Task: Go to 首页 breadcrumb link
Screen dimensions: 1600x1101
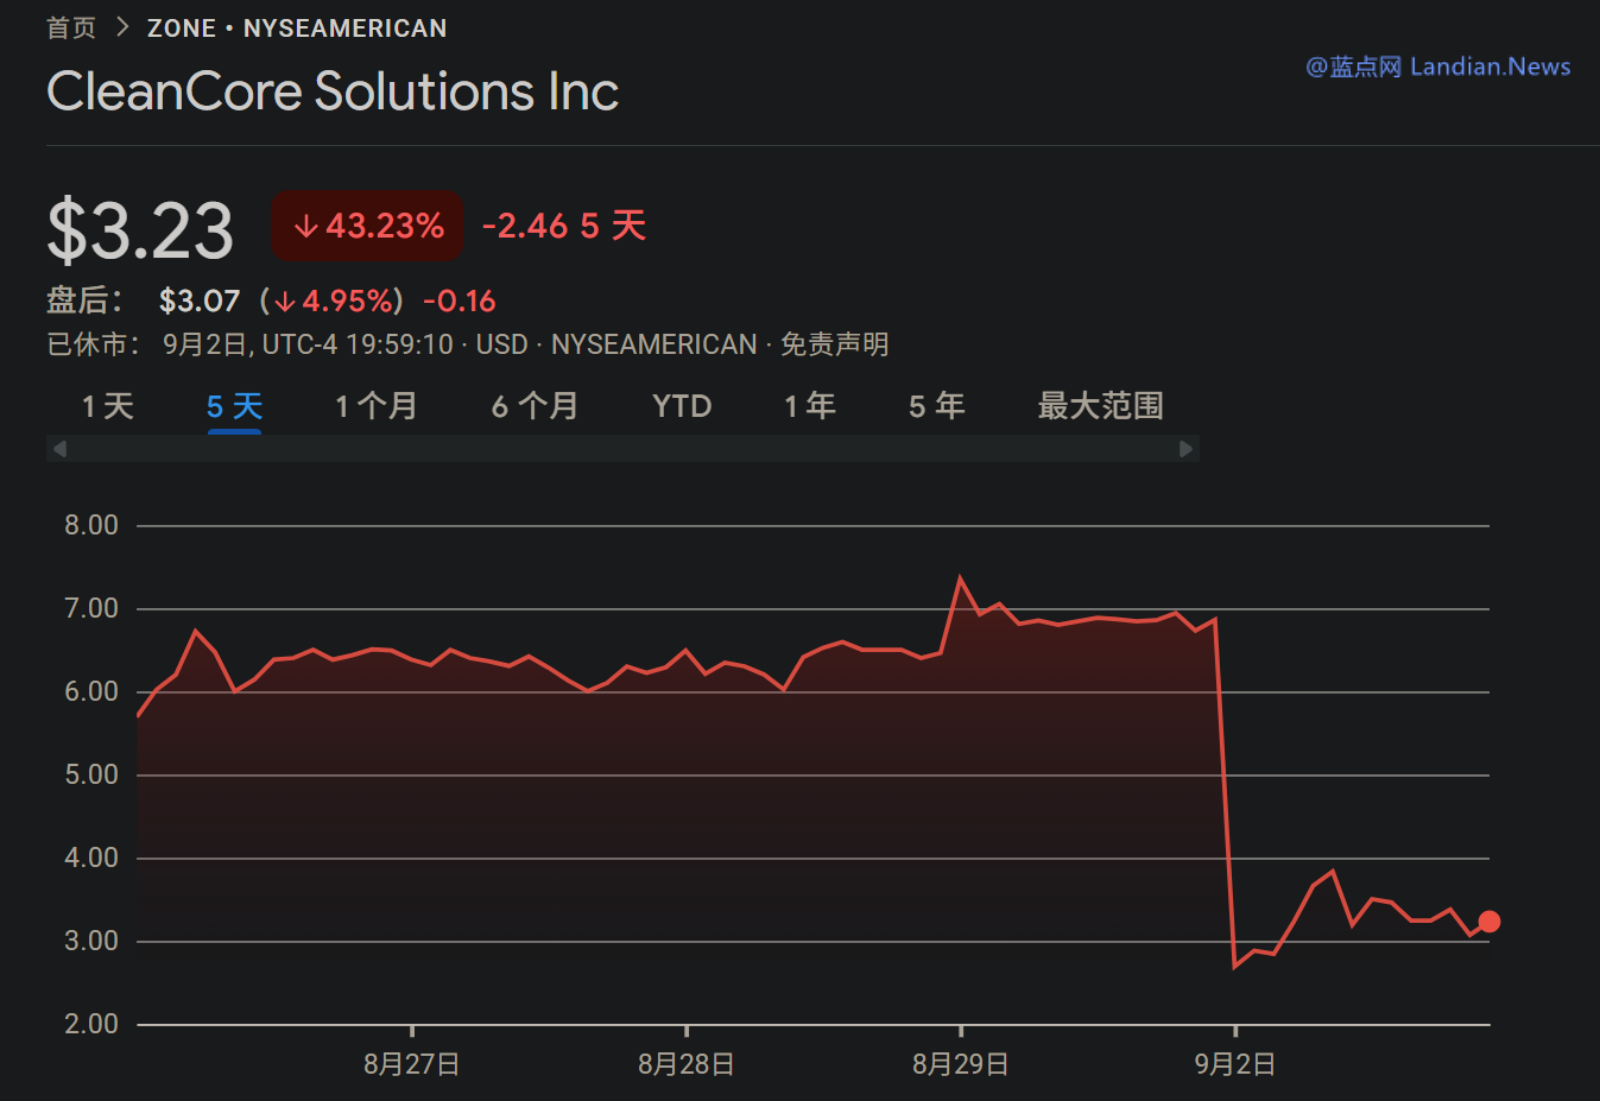Action: [x=71, y=28]
